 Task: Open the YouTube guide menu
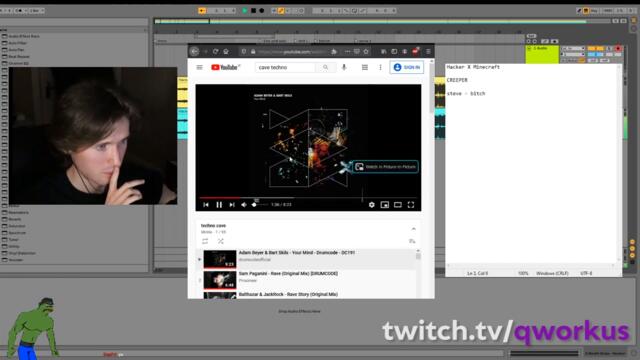pyautogui.click(x=200, y=67)
